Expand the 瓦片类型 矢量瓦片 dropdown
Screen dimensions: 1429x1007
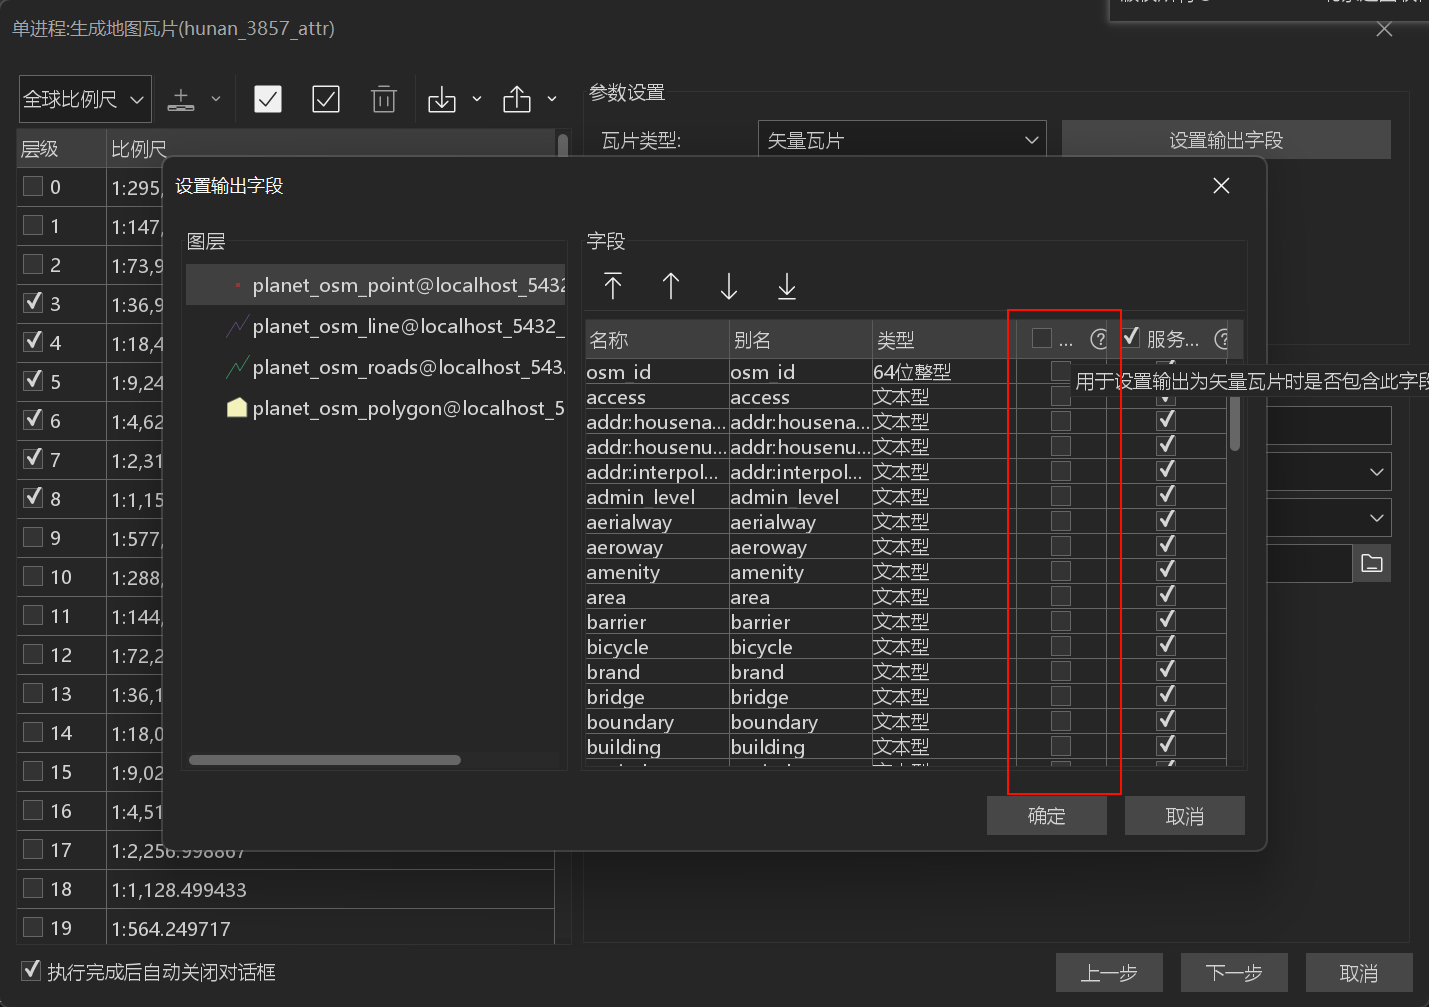tap(902, 140)
